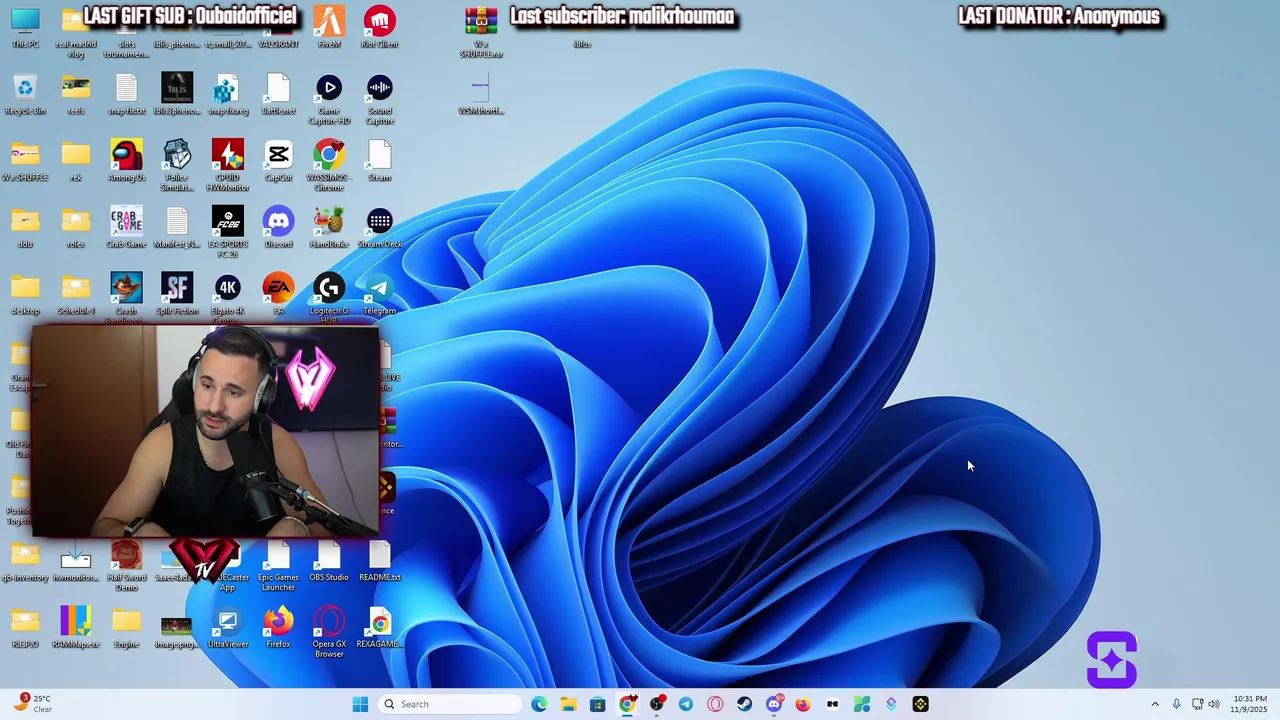Open the This PC desktop icon
This screenshot has height=720, width=1280.
point(25,27)
